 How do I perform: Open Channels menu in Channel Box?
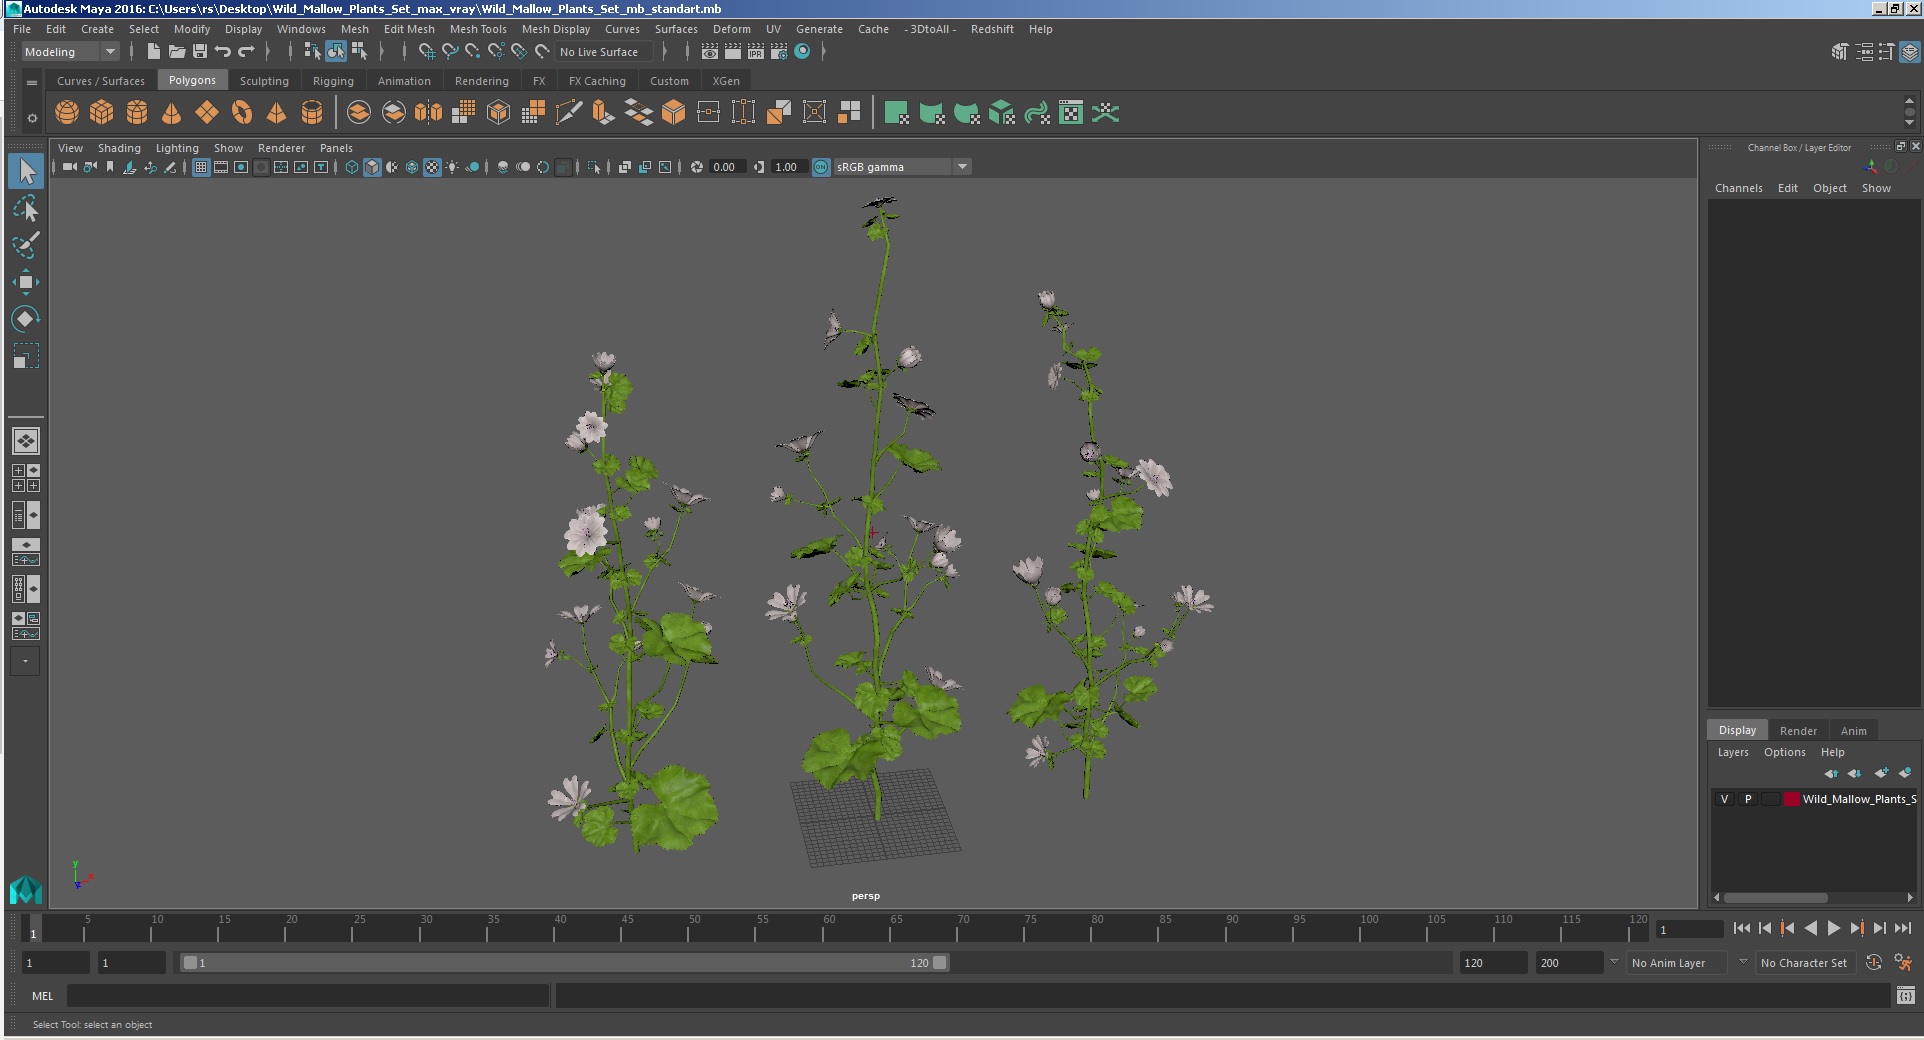pos(1738,188)
